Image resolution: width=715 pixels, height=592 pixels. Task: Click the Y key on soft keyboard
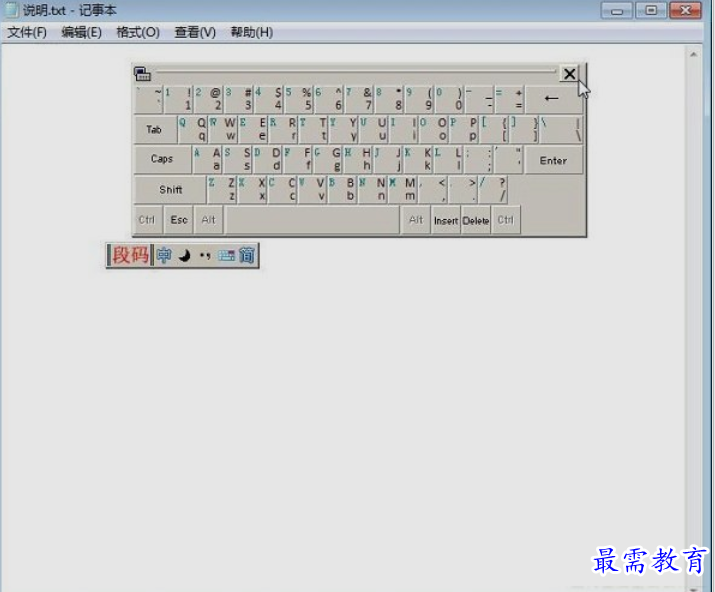343,130
